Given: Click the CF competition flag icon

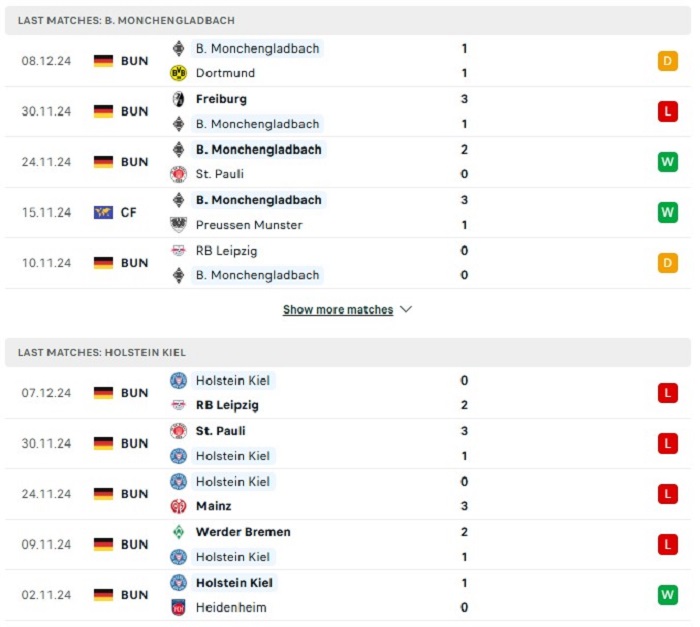Looking at the screenshot, I should tap(103, 213).
